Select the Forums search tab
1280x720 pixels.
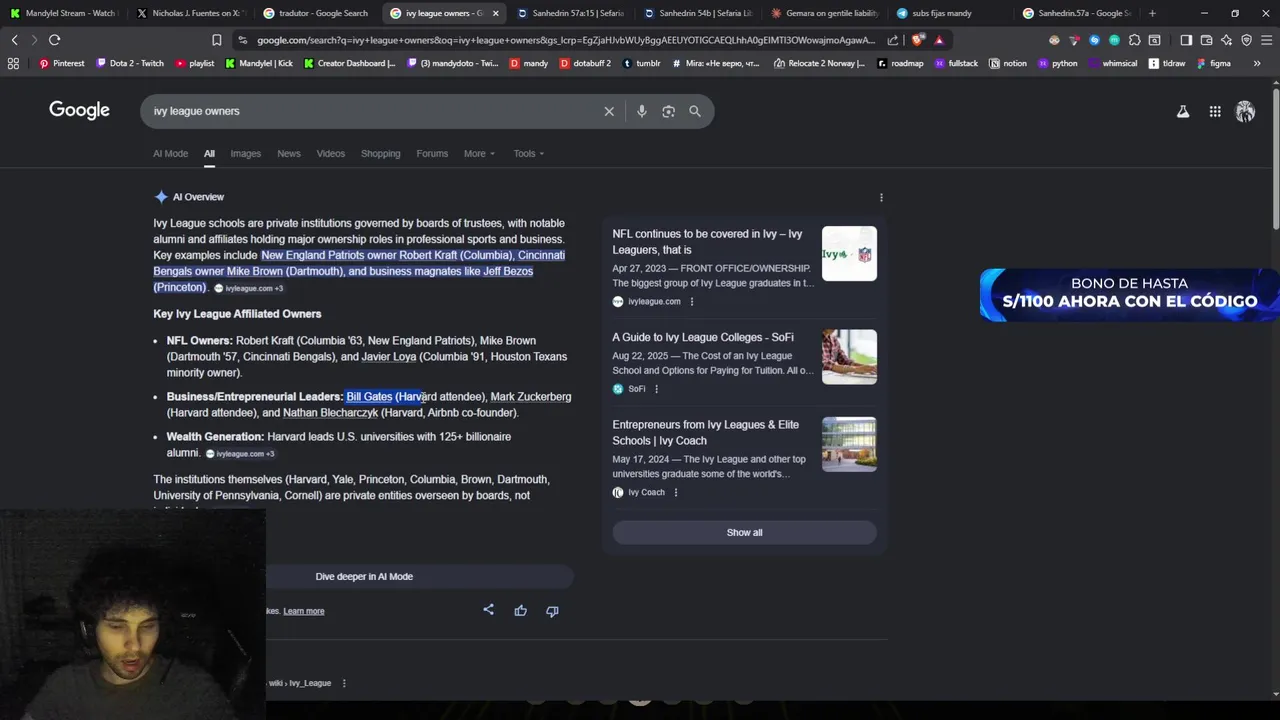[432, 153]
